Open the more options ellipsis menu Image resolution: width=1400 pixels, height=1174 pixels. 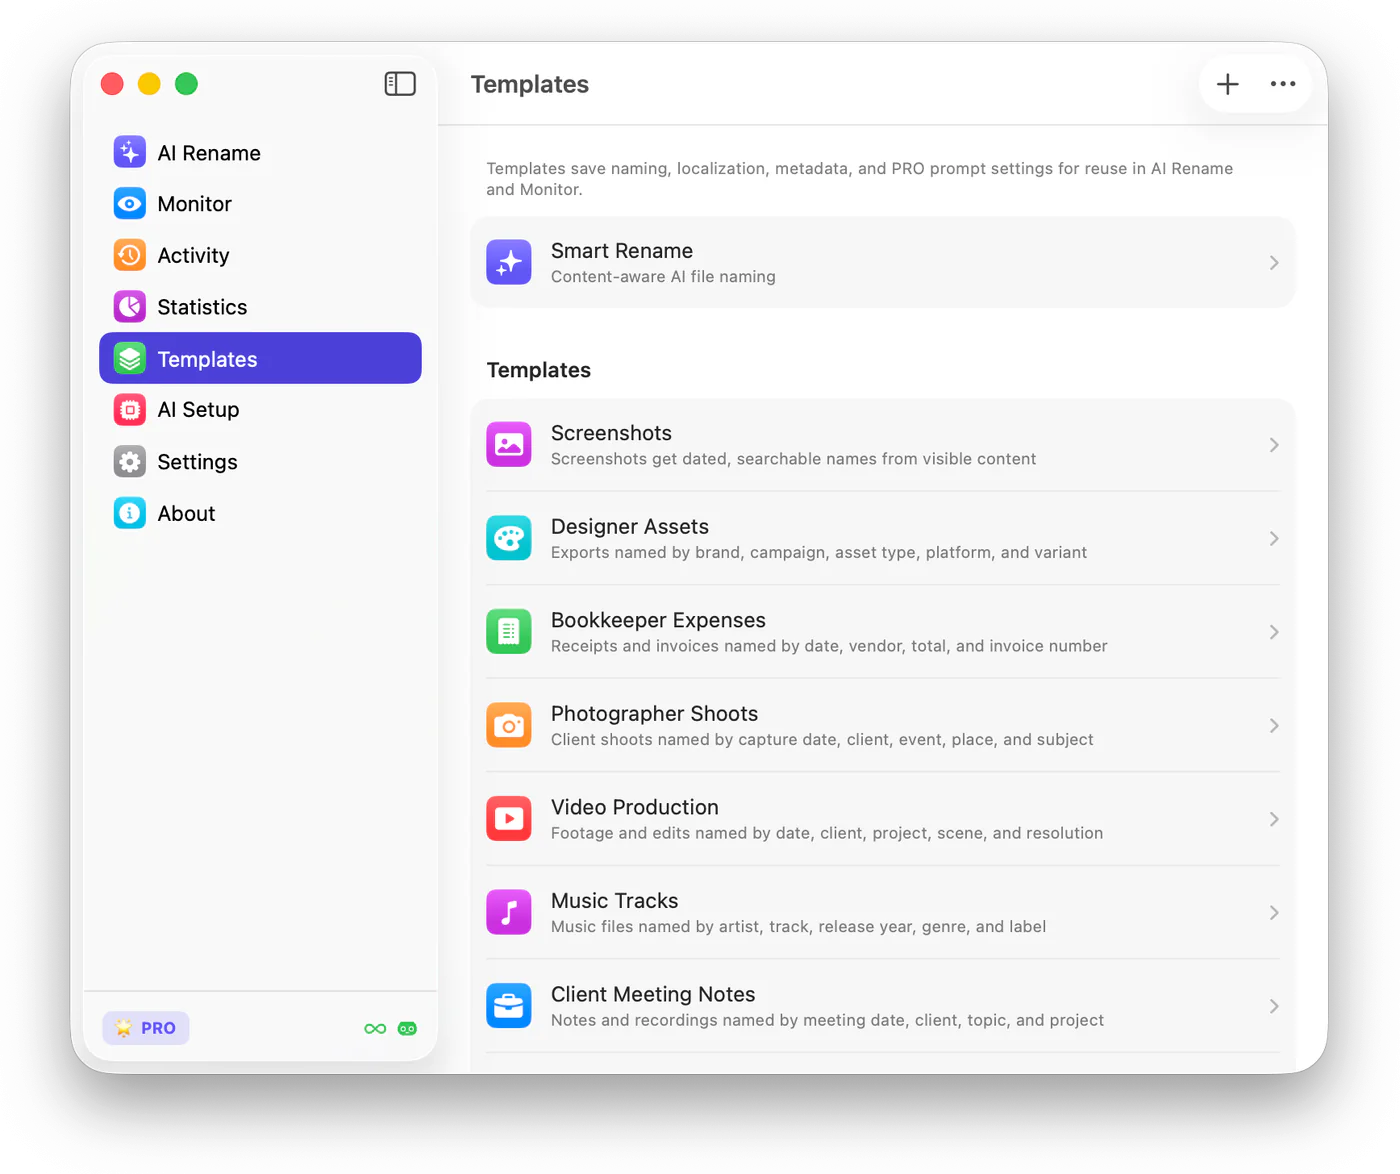[1283, 84]
